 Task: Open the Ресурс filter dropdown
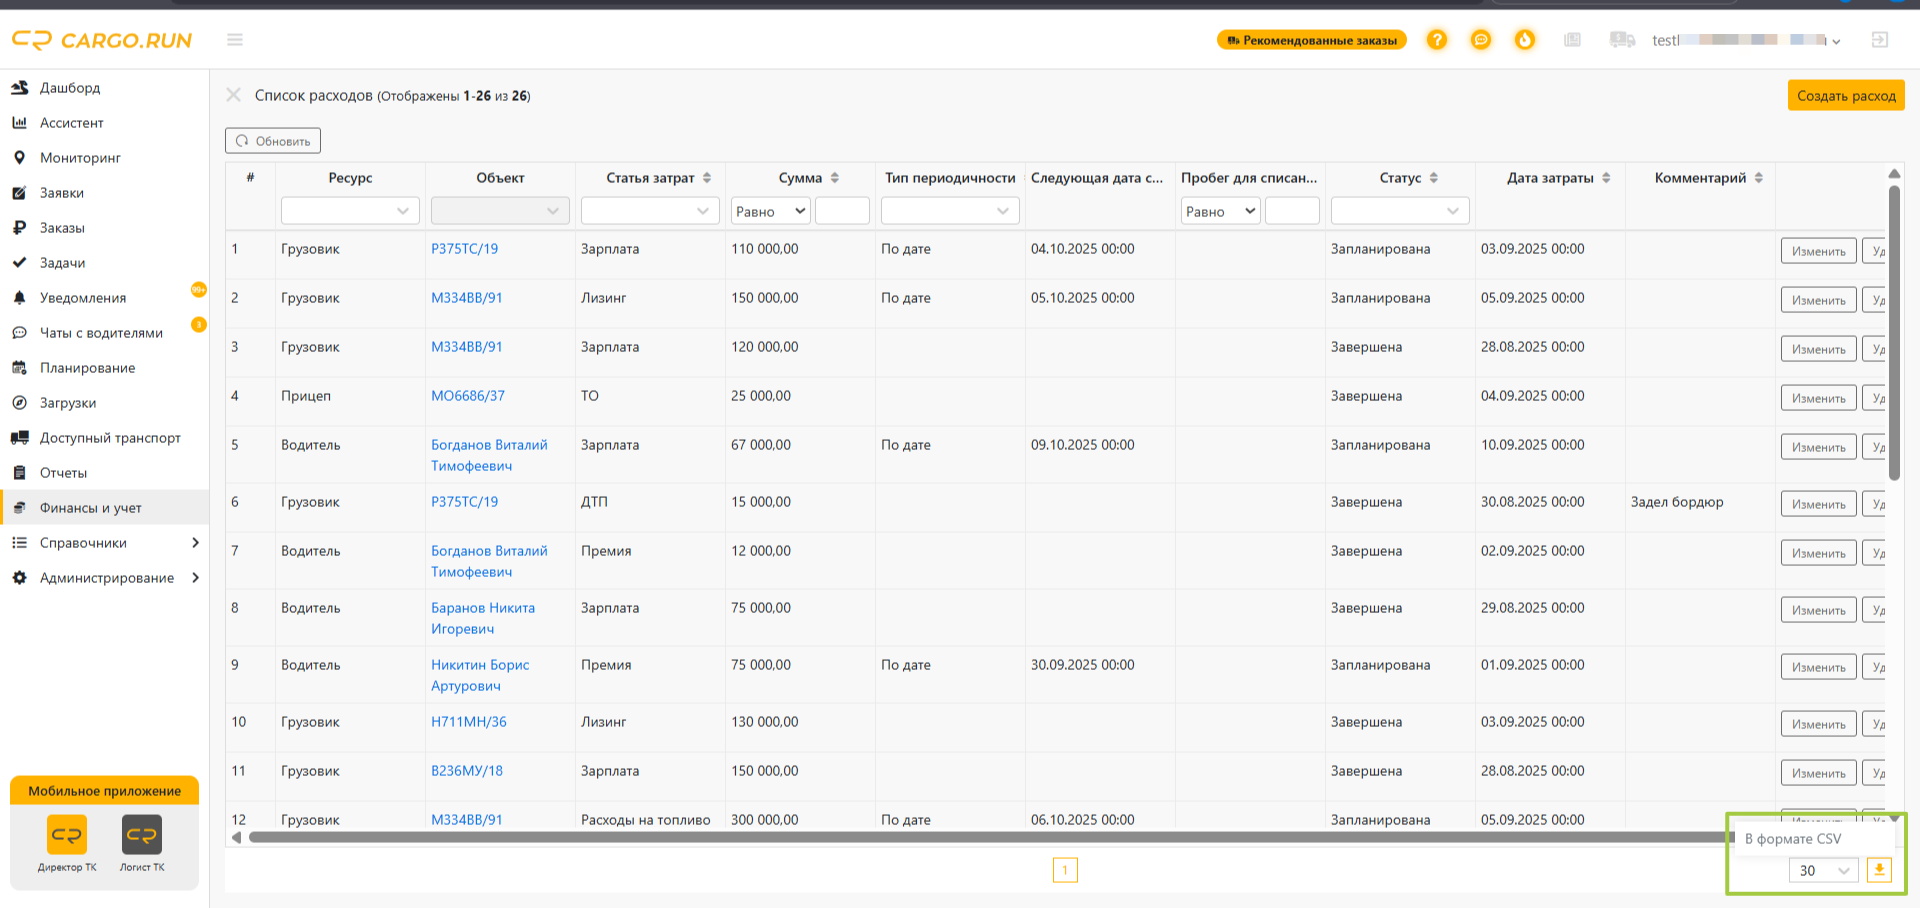(x=350, y=211)
